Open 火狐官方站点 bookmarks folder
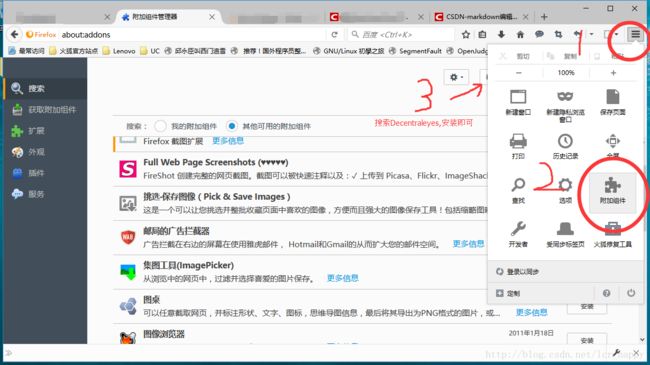Image resolution: width=650 pixels, height=365 pixels. (x=73, y=51)
